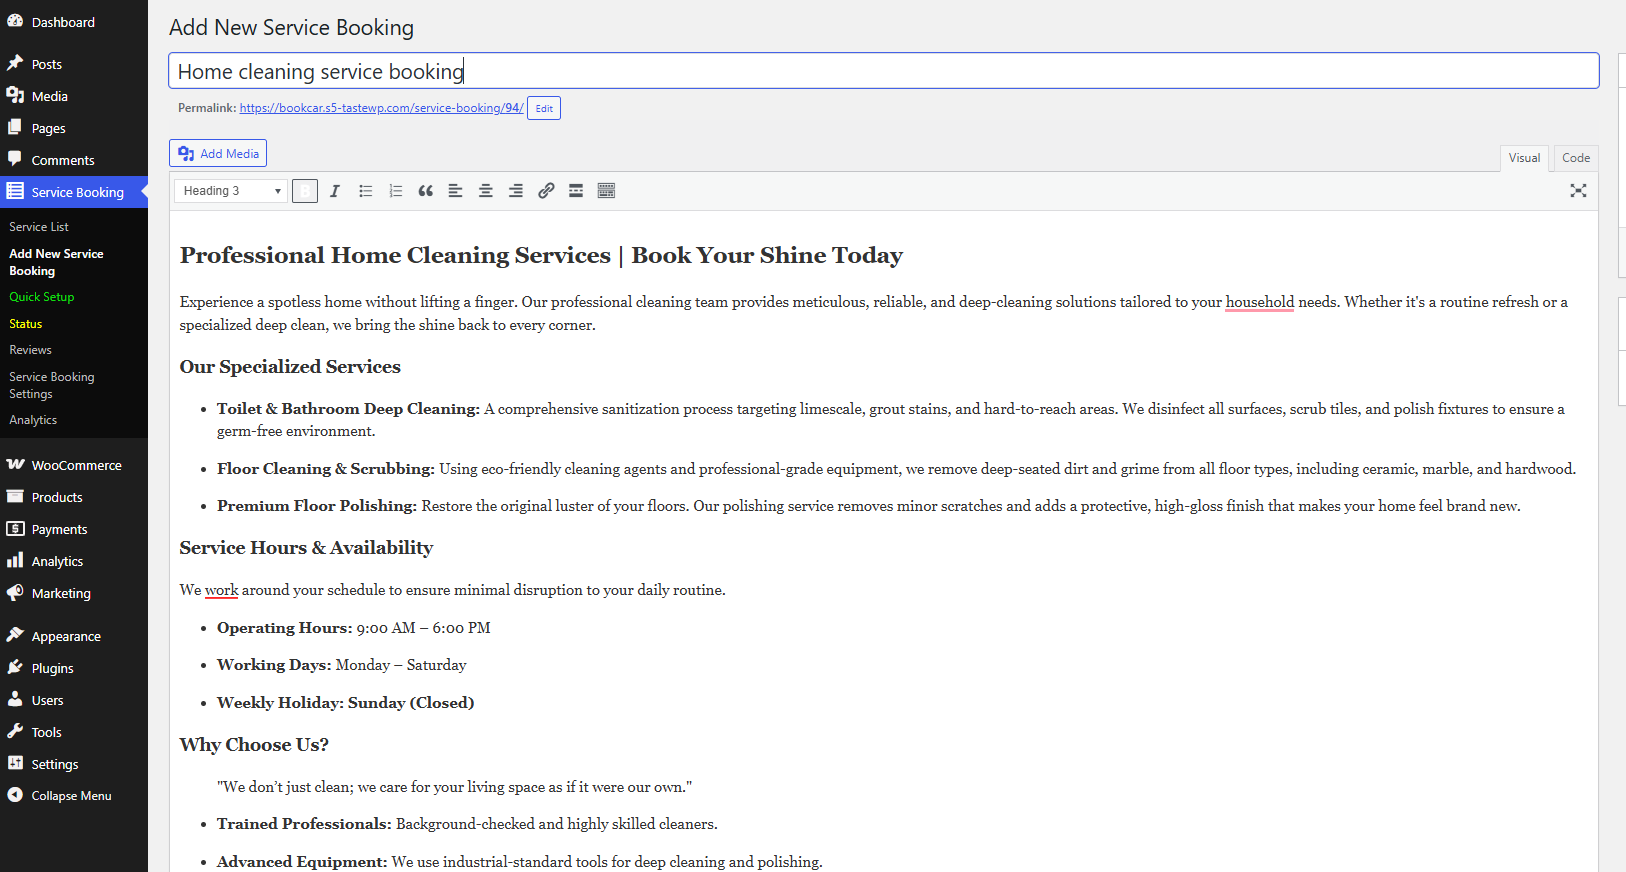Align text left
This screenshot has height=872, width=1626.
[456, 191]
